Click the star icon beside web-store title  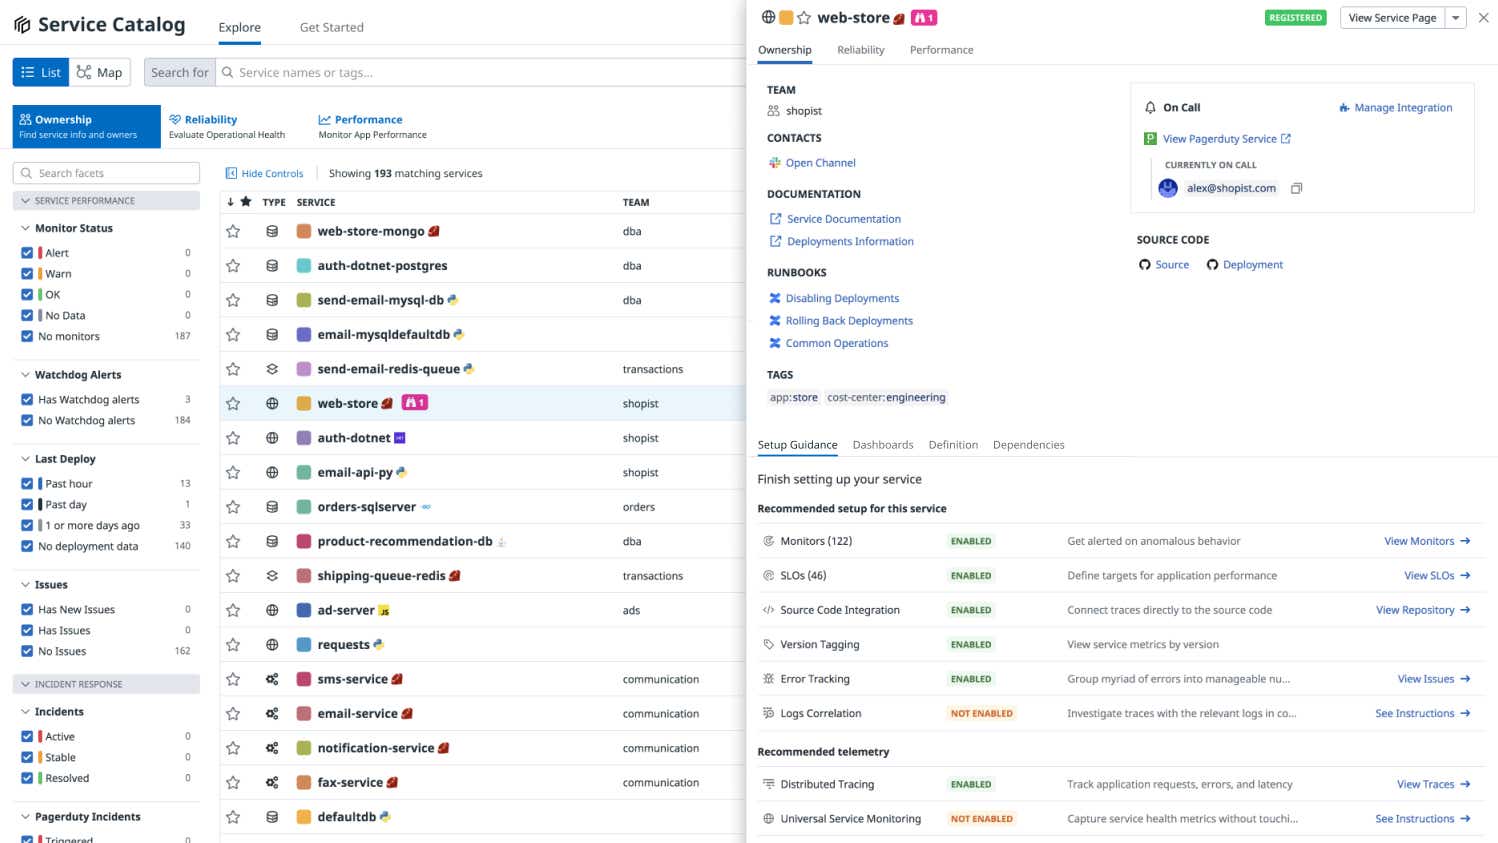(x=804, y=18)
